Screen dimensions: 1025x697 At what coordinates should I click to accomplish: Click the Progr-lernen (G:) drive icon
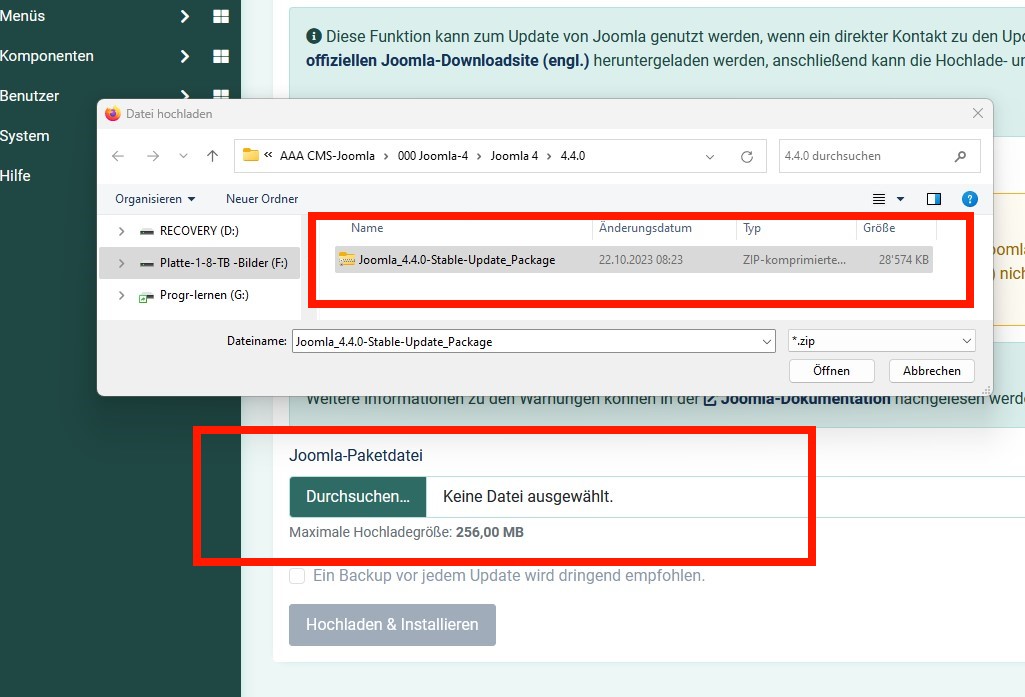tap(146, 297)
